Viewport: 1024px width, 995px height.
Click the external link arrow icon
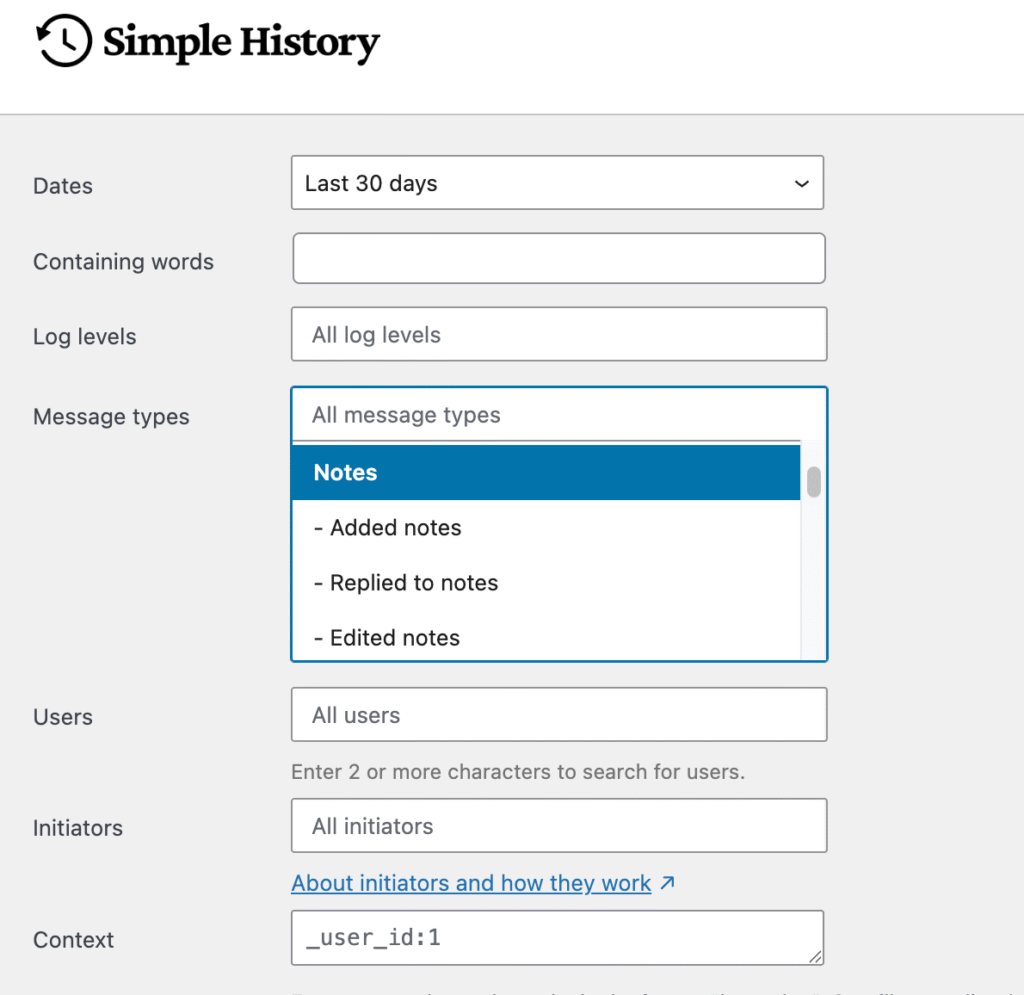[668, 883]
